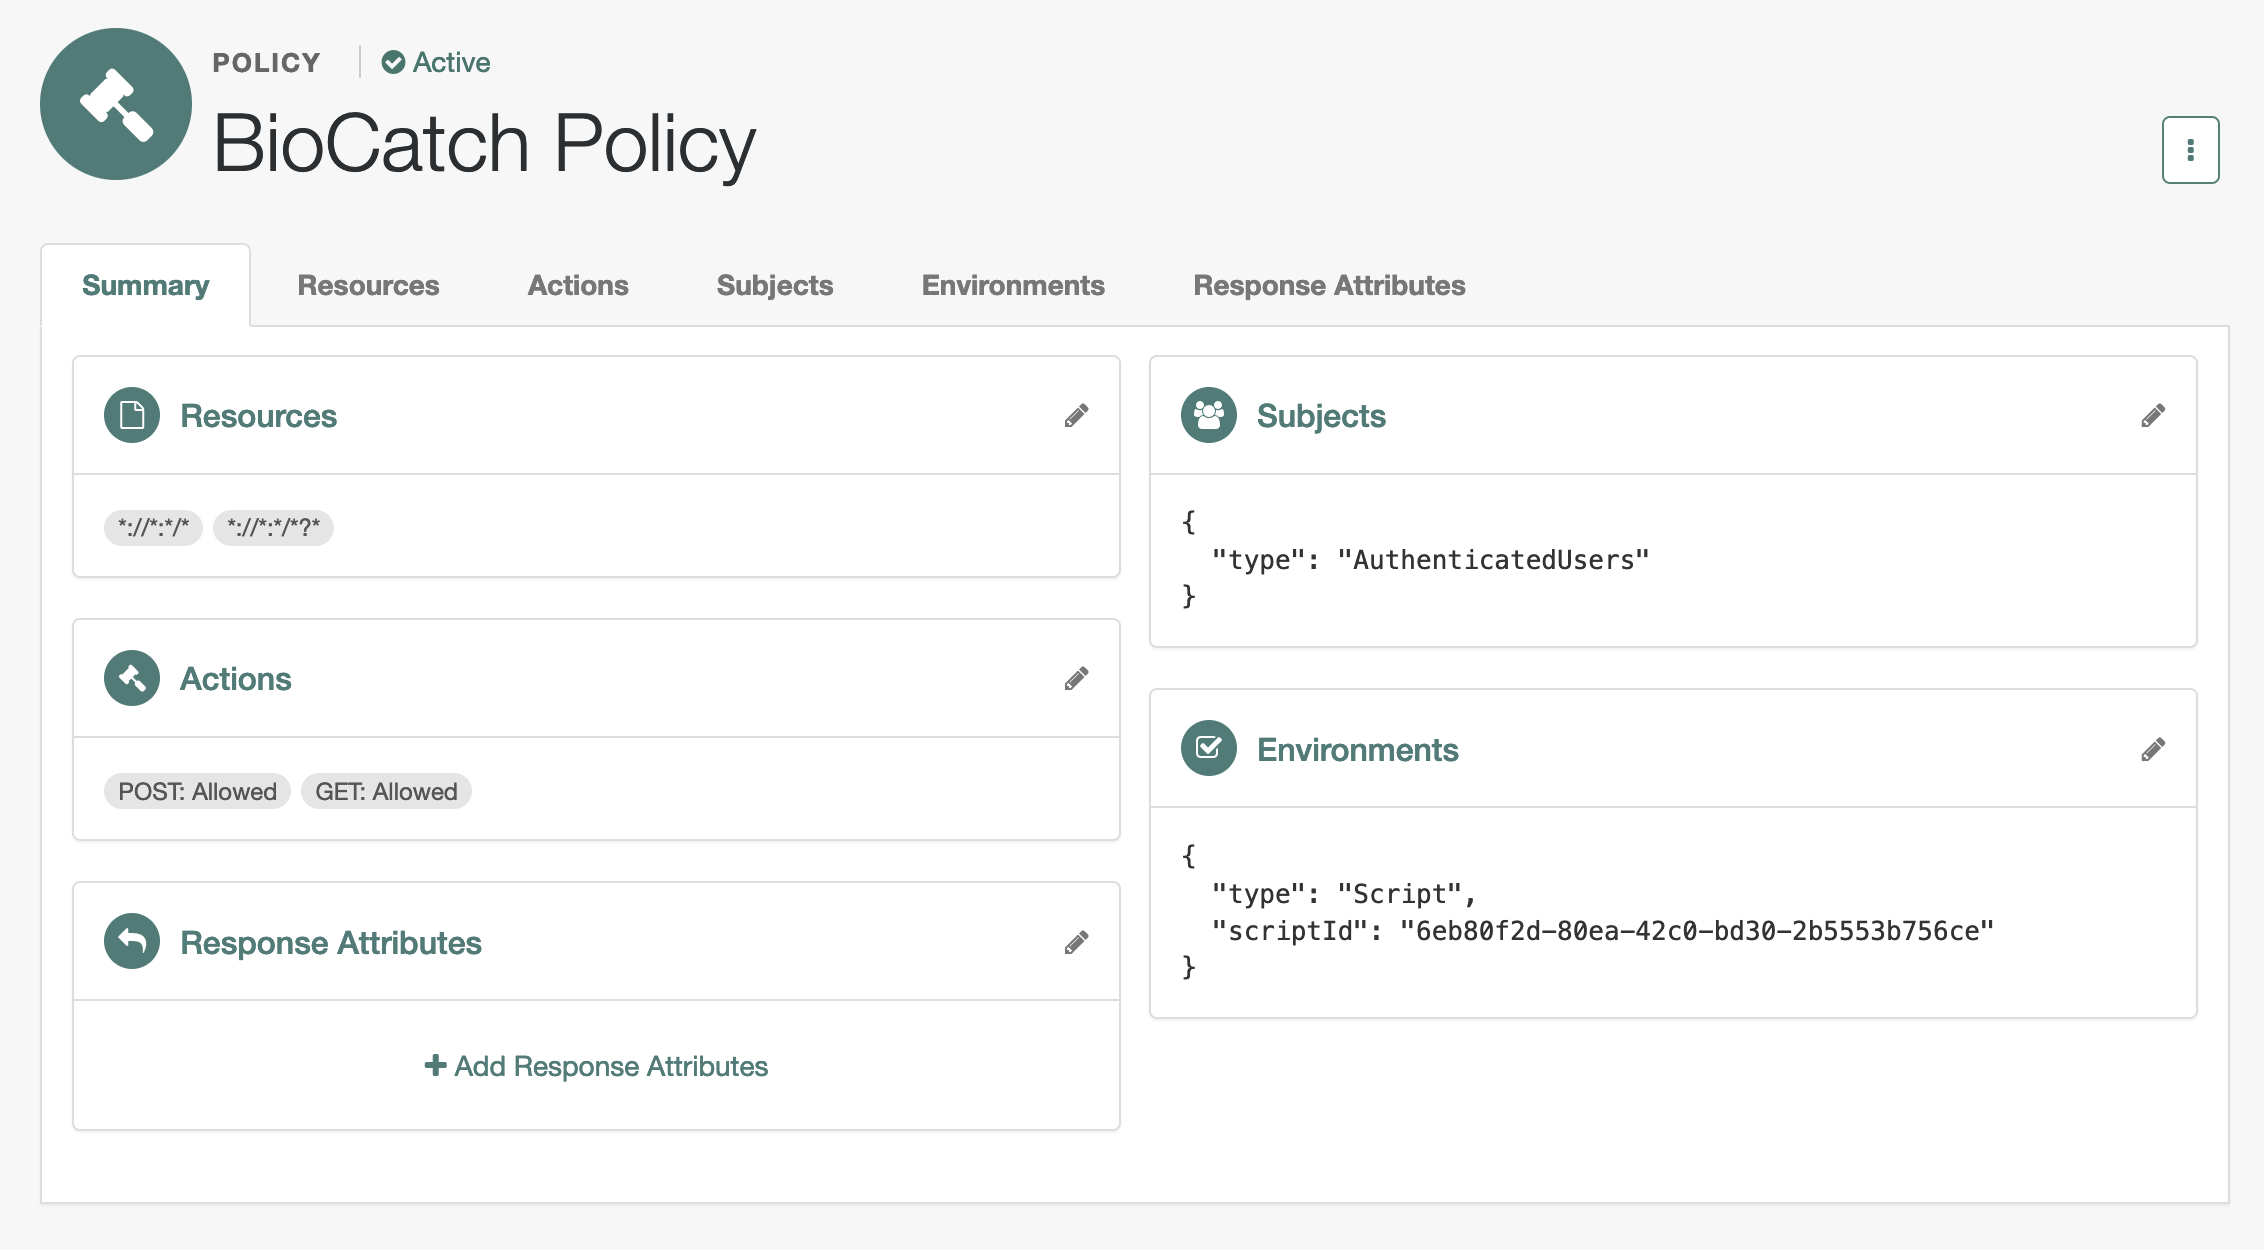Switch to the Resources tab
The width and height of the screenshot is (2264, 1250).
[368, 285]
